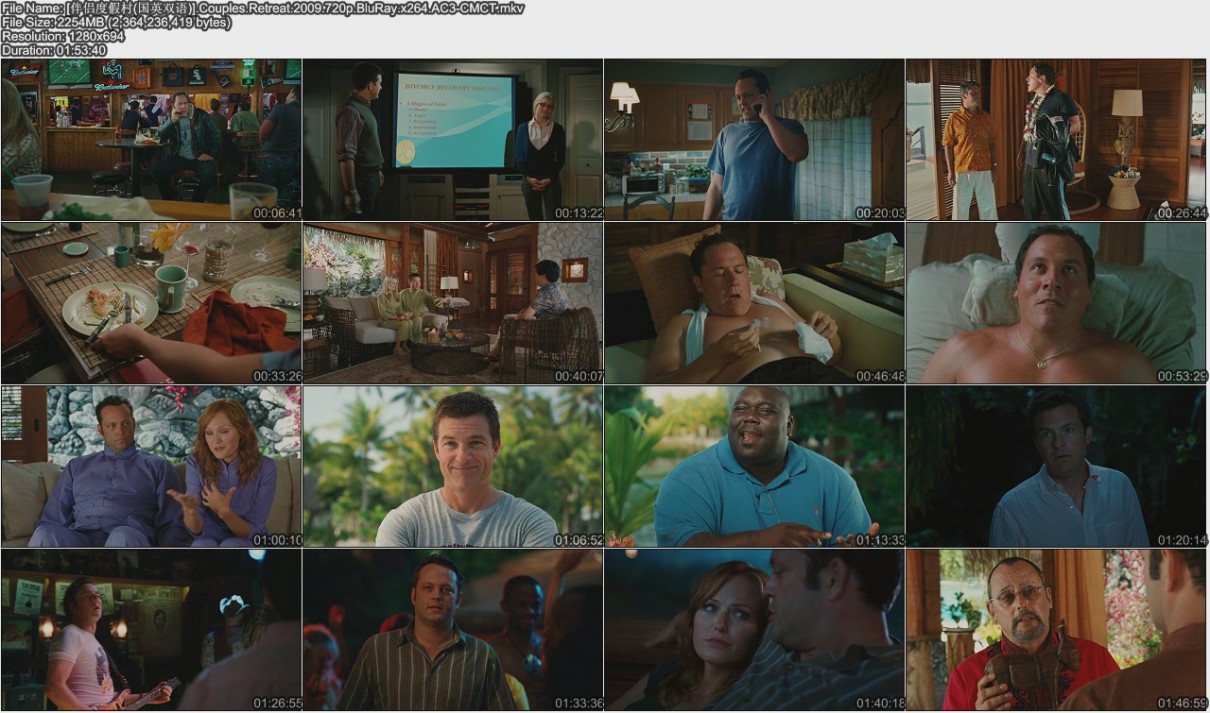Viewport: 1210px width, 713px height.
Task: Open the thumbnail timestamped 01:33:36
Action: 453,630
